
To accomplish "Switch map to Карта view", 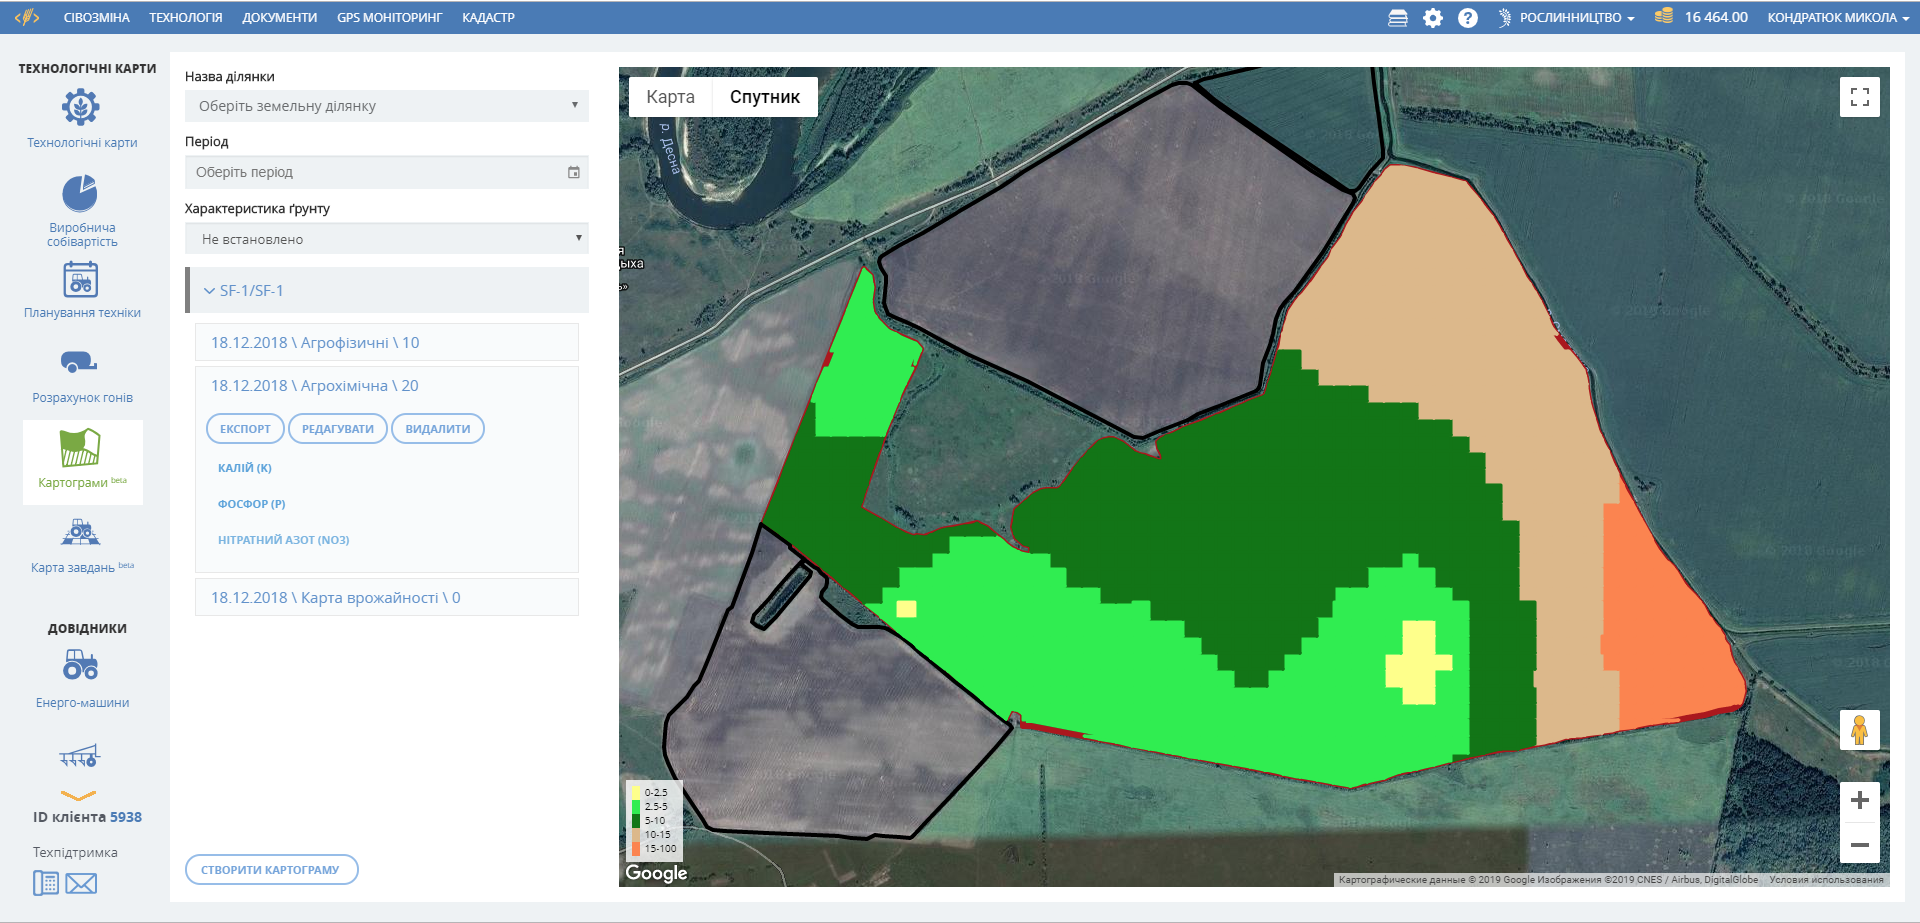I will coord(670,97).
